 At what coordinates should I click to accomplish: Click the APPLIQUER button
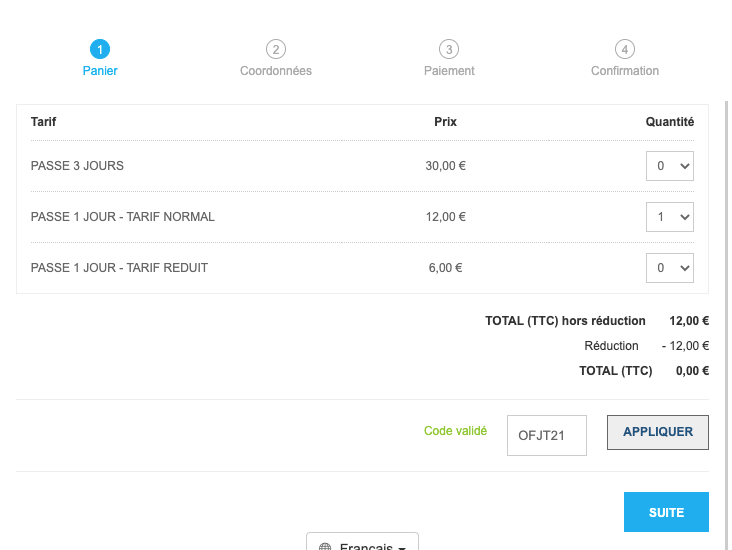(658, 432)
